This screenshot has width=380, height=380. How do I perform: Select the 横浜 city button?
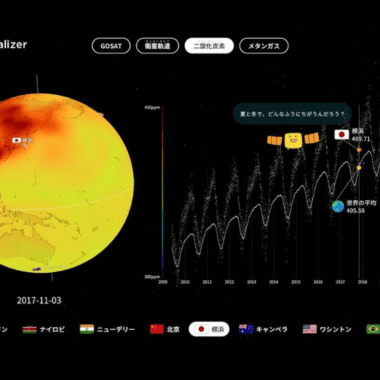tap(209, 329)
